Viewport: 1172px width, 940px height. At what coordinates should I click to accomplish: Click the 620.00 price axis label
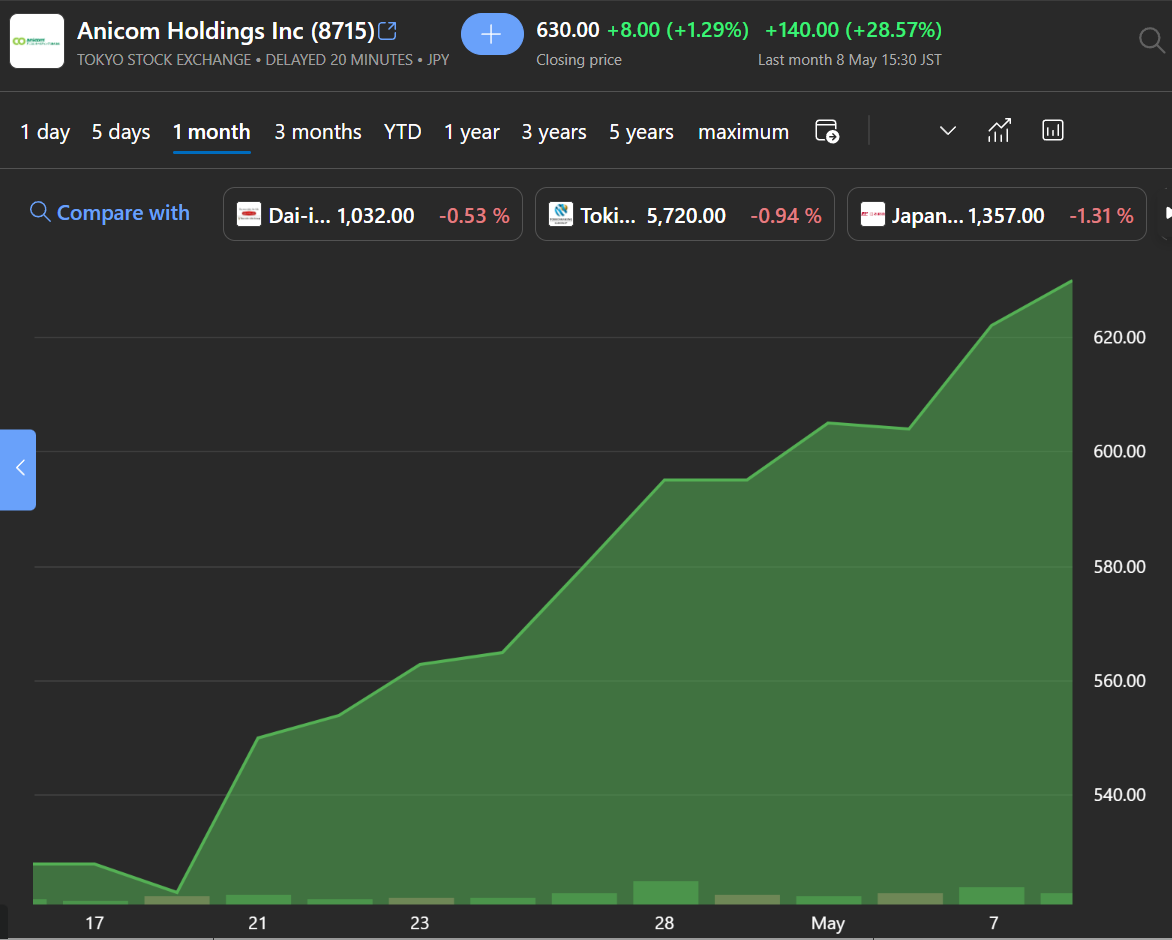click(x=1119, y=338)
